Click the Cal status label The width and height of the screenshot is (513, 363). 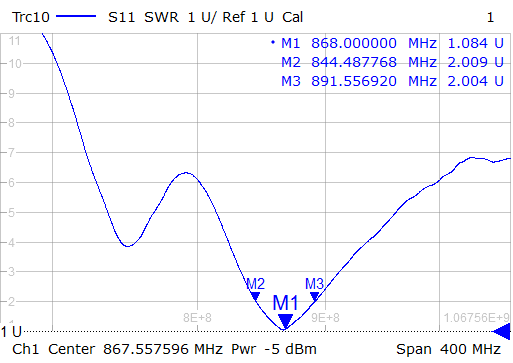292,17
